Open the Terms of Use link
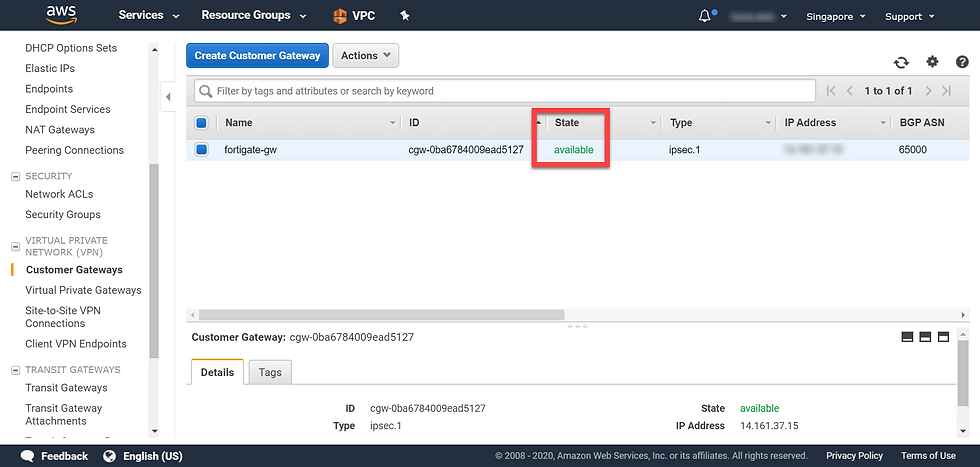The width and height of the screenshot is (980, 467). pyautogui.click(x=928, y=456)
